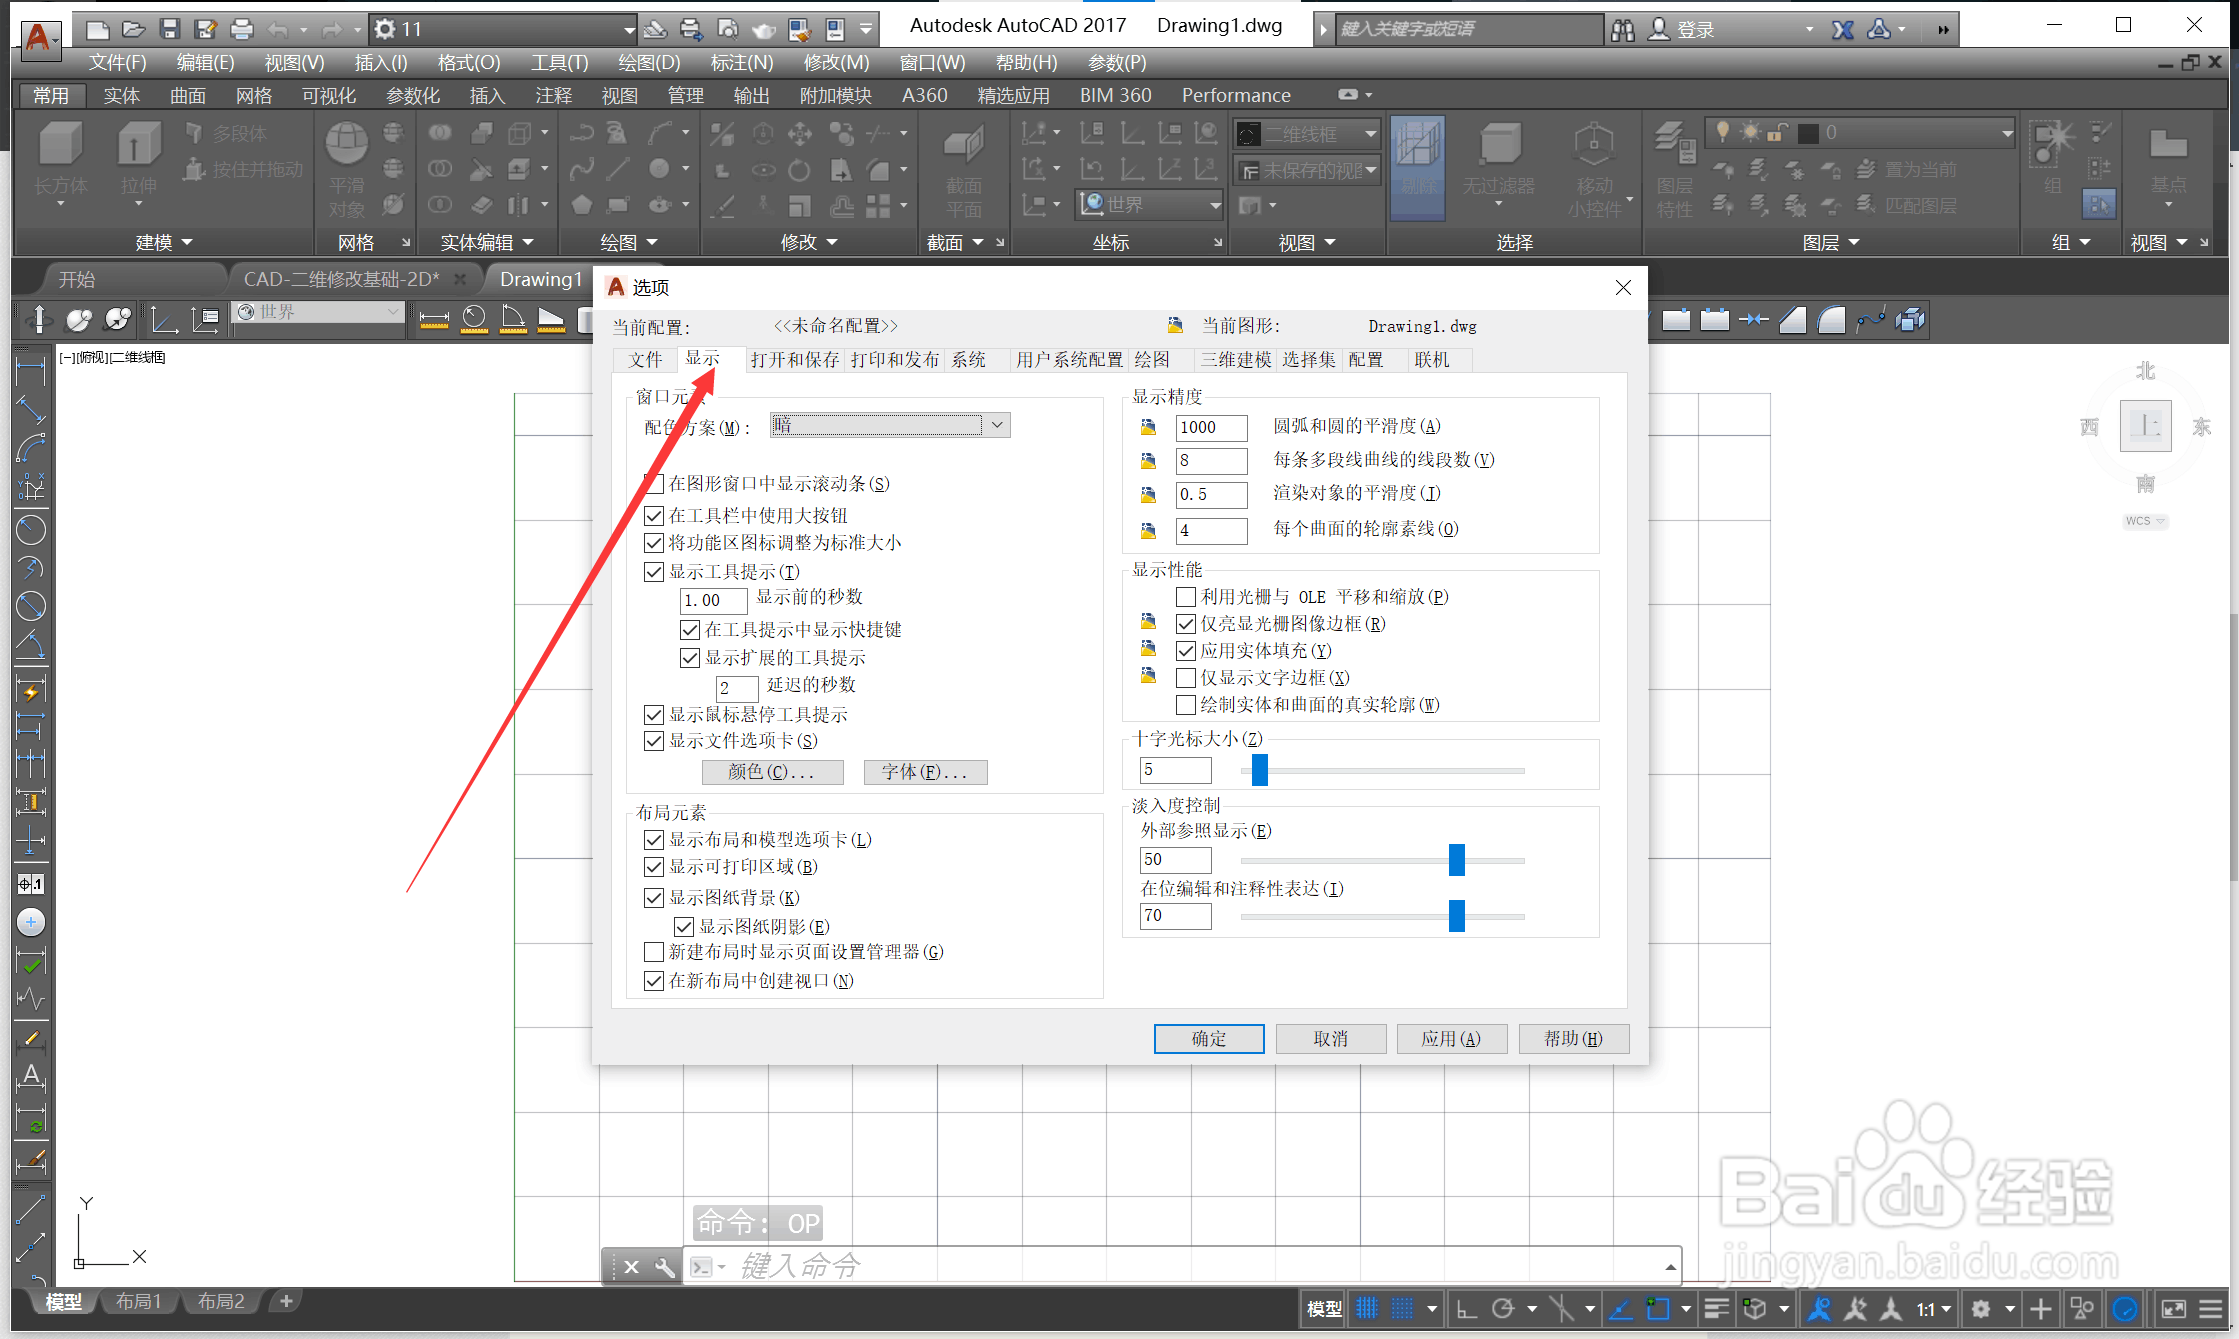Open the workspace dropdown showing 11
Screen dimensions: 2239x1339
click(503, 29)
